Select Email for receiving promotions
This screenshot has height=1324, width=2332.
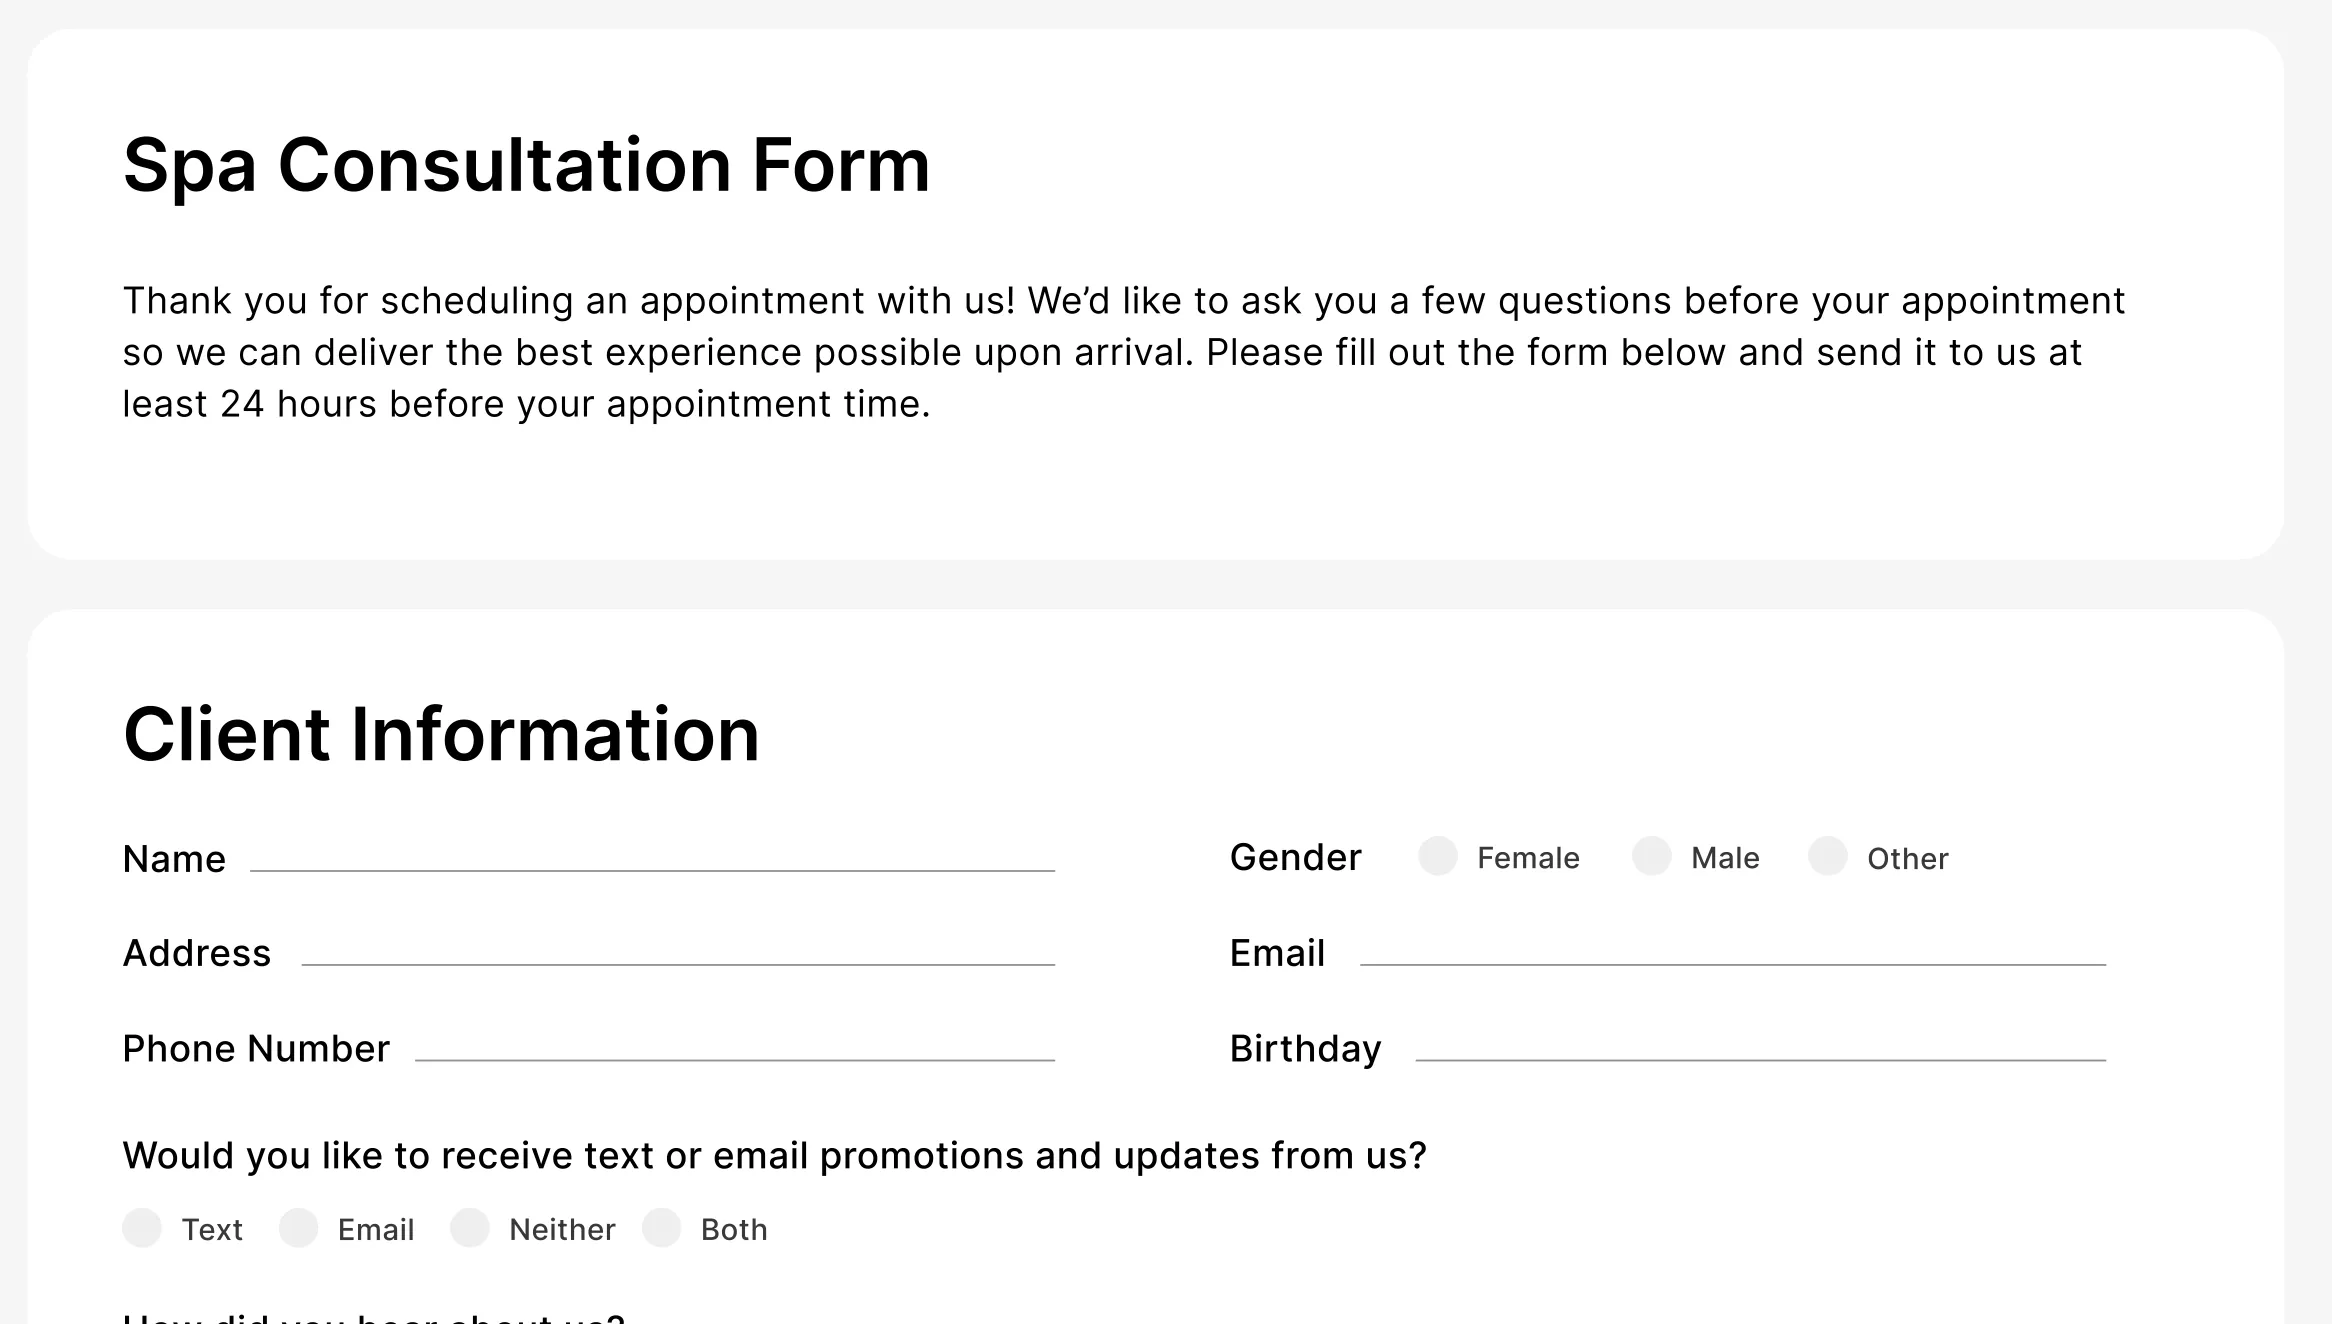pos(300,1229)
